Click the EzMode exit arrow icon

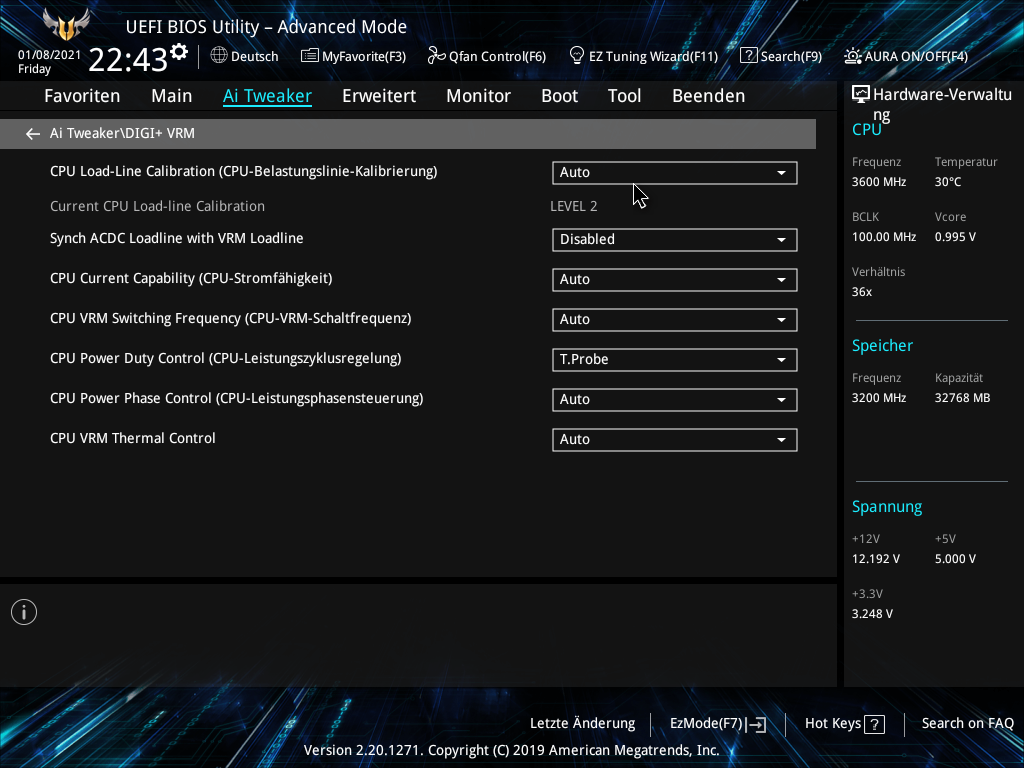pyautogui.click(x=756, y=724)
